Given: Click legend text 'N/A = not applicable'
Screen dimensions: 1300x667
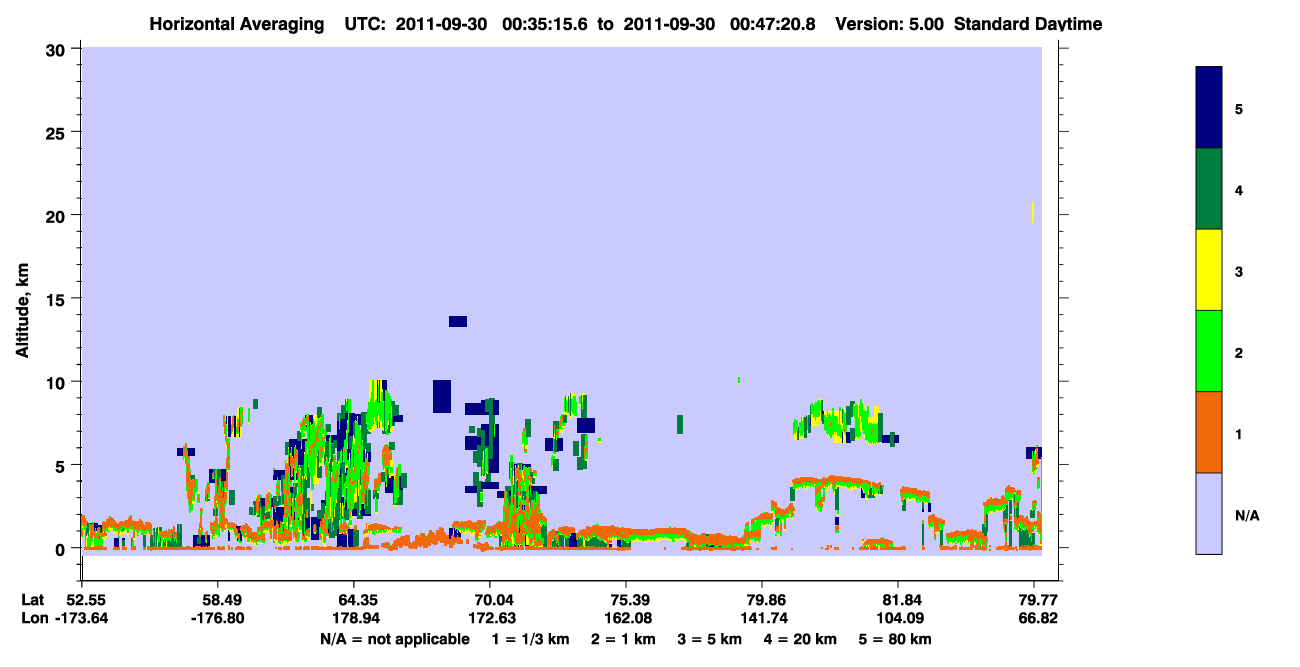Looking at the screenshot, I should click(394, 638).
